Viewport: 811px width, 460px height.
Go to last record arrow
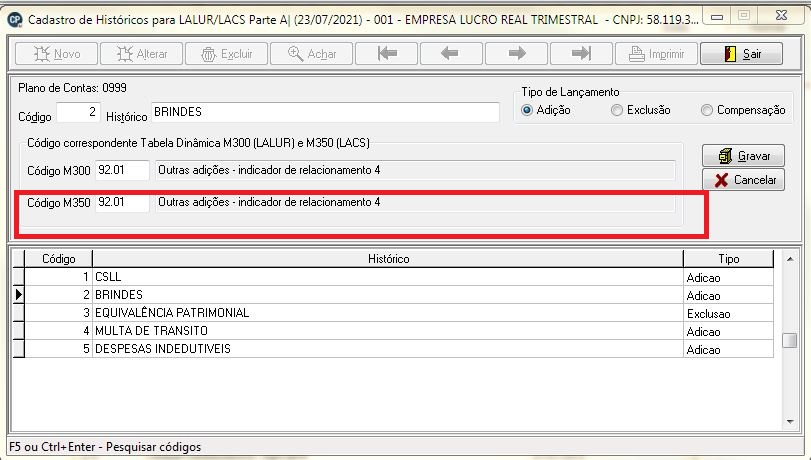581,53
